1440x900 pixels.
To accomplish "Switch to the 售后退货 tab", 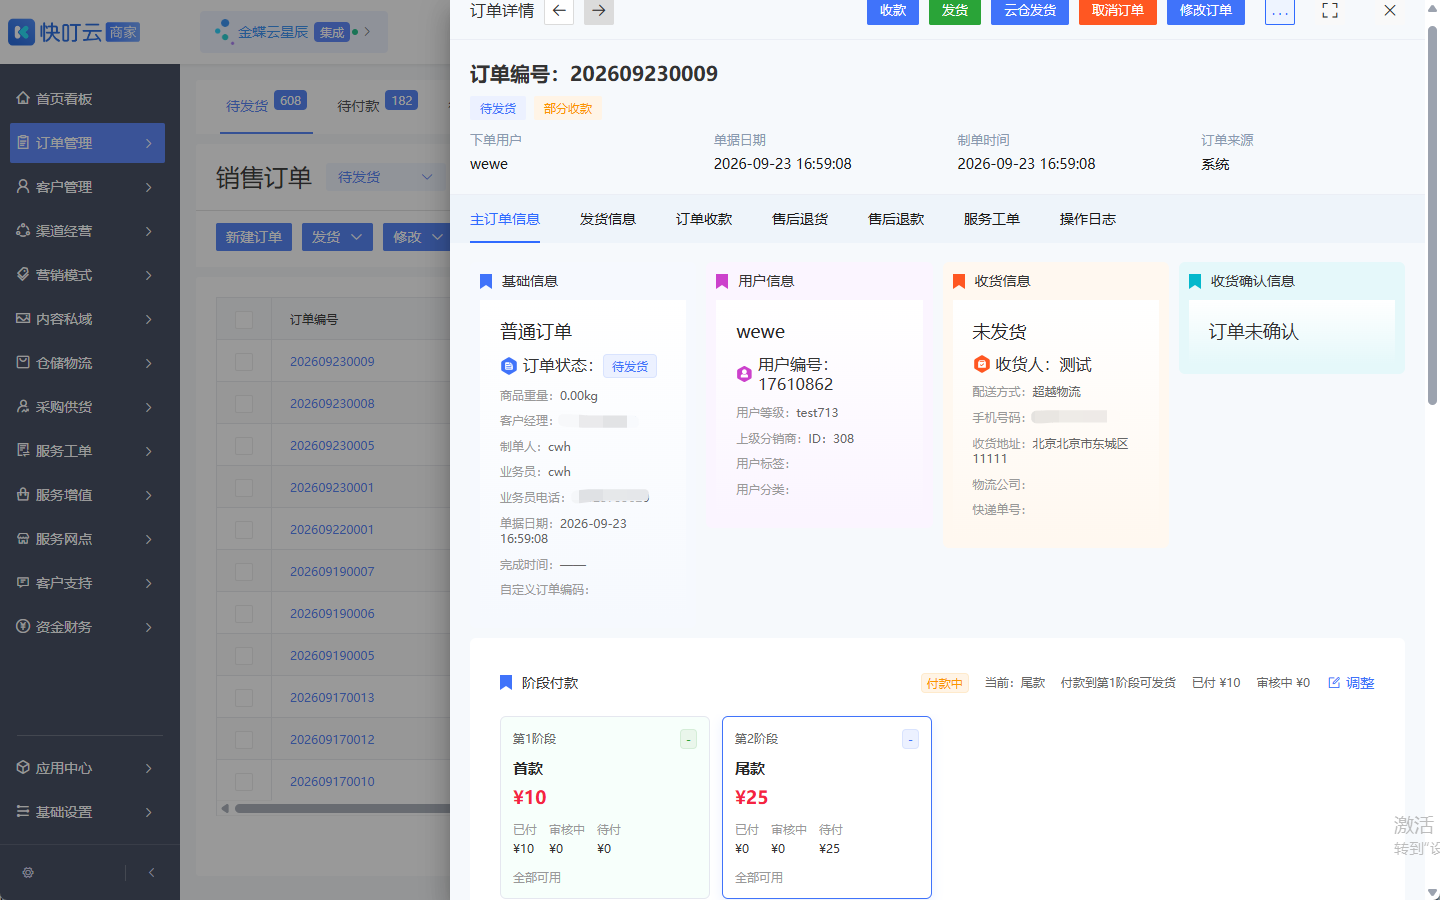I will coord(800,219).
